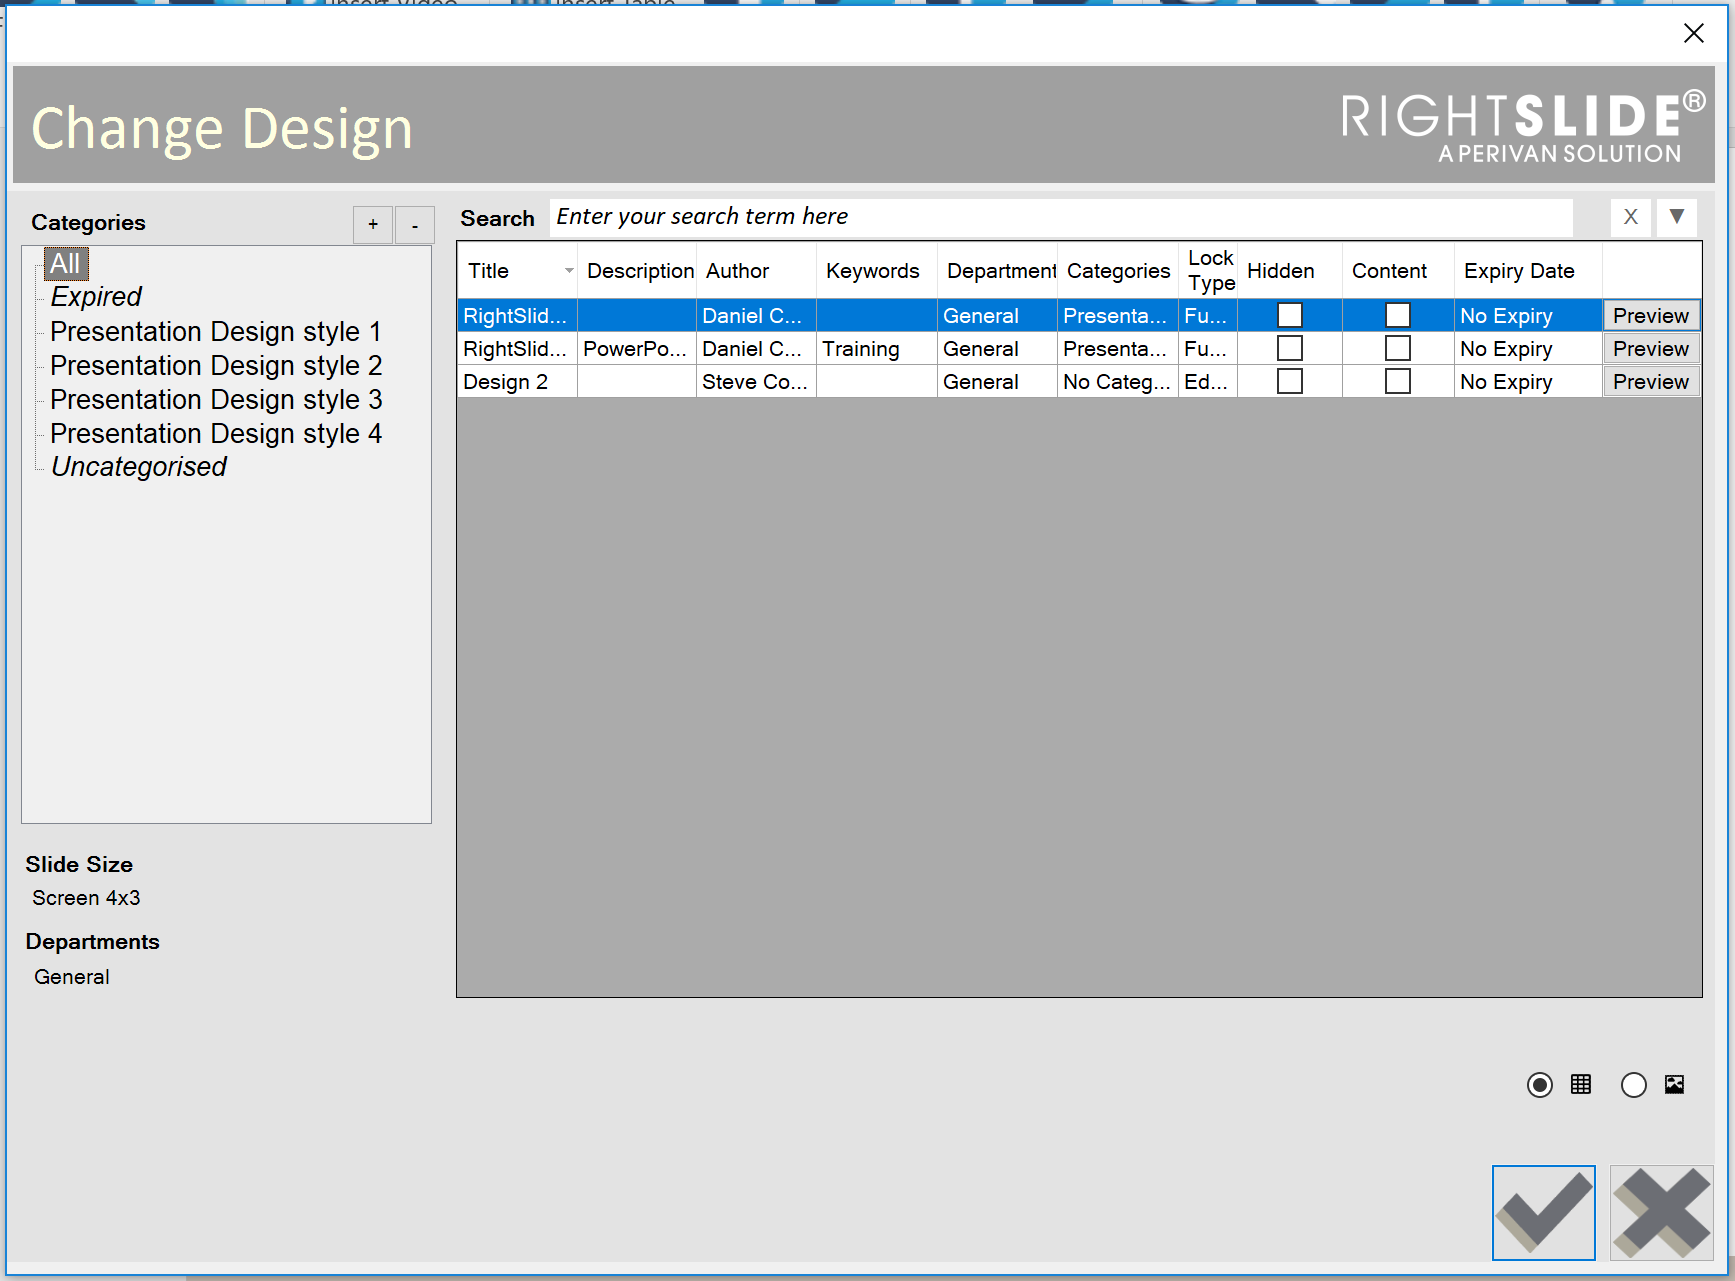Toggle Hidden checkbox for Design 2 row

click(x=1290, y=381)
